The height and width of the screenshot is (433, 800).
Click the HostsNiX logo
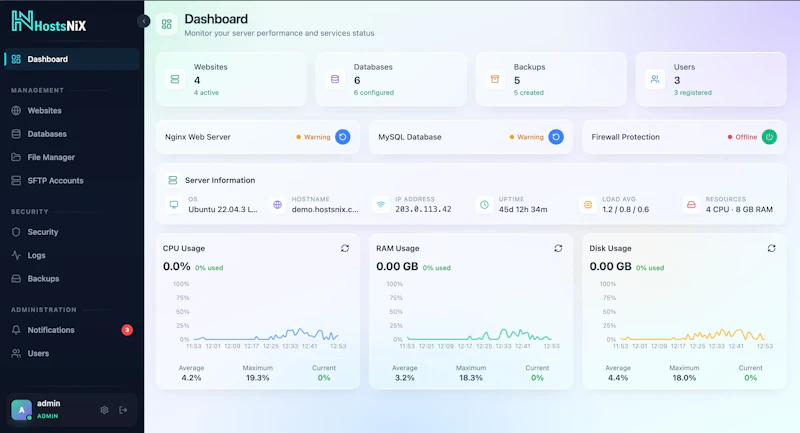tap(48, 21)
